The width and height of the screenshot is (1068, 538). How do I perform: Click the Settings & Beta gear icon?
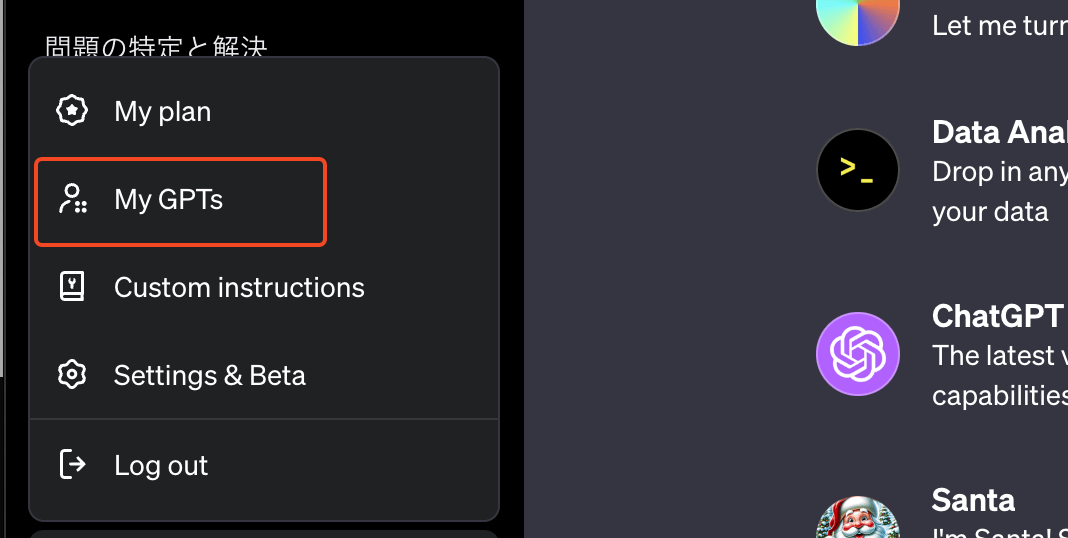point(72,375)
